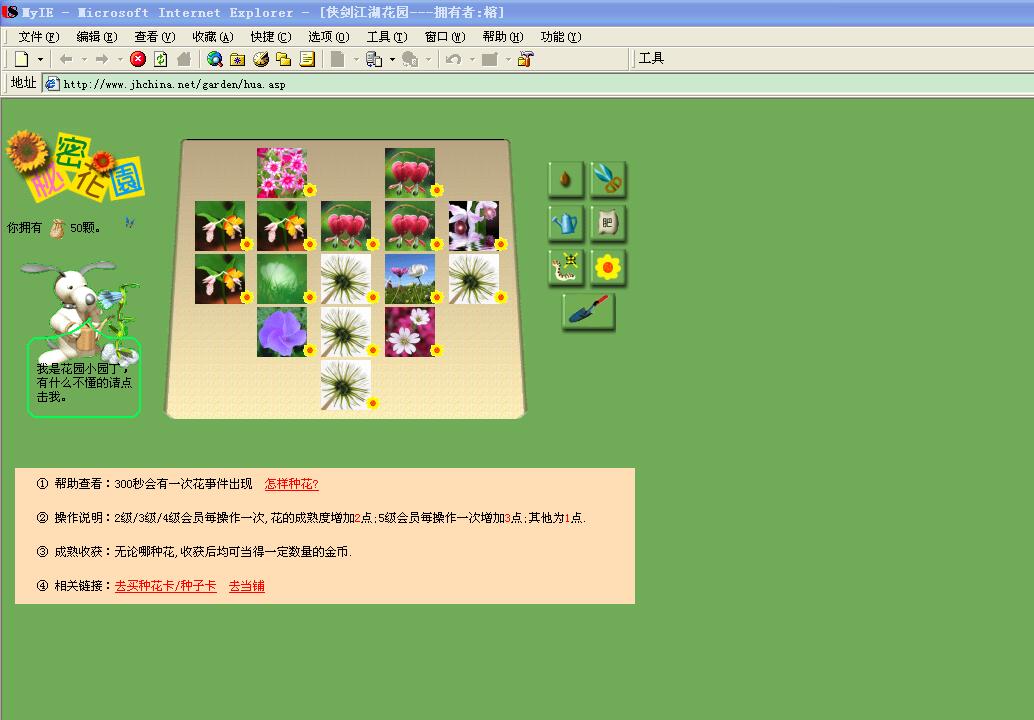Click the yellow notepad icon in toolbar
This screenshot has width=1034, height=720.
(307, 59)
